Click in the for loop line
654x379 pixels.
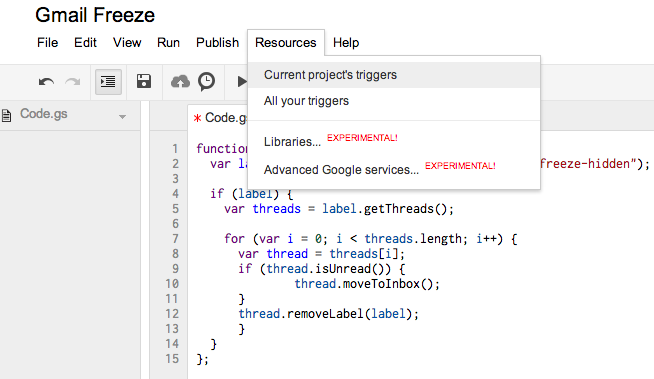click(371, 238)
